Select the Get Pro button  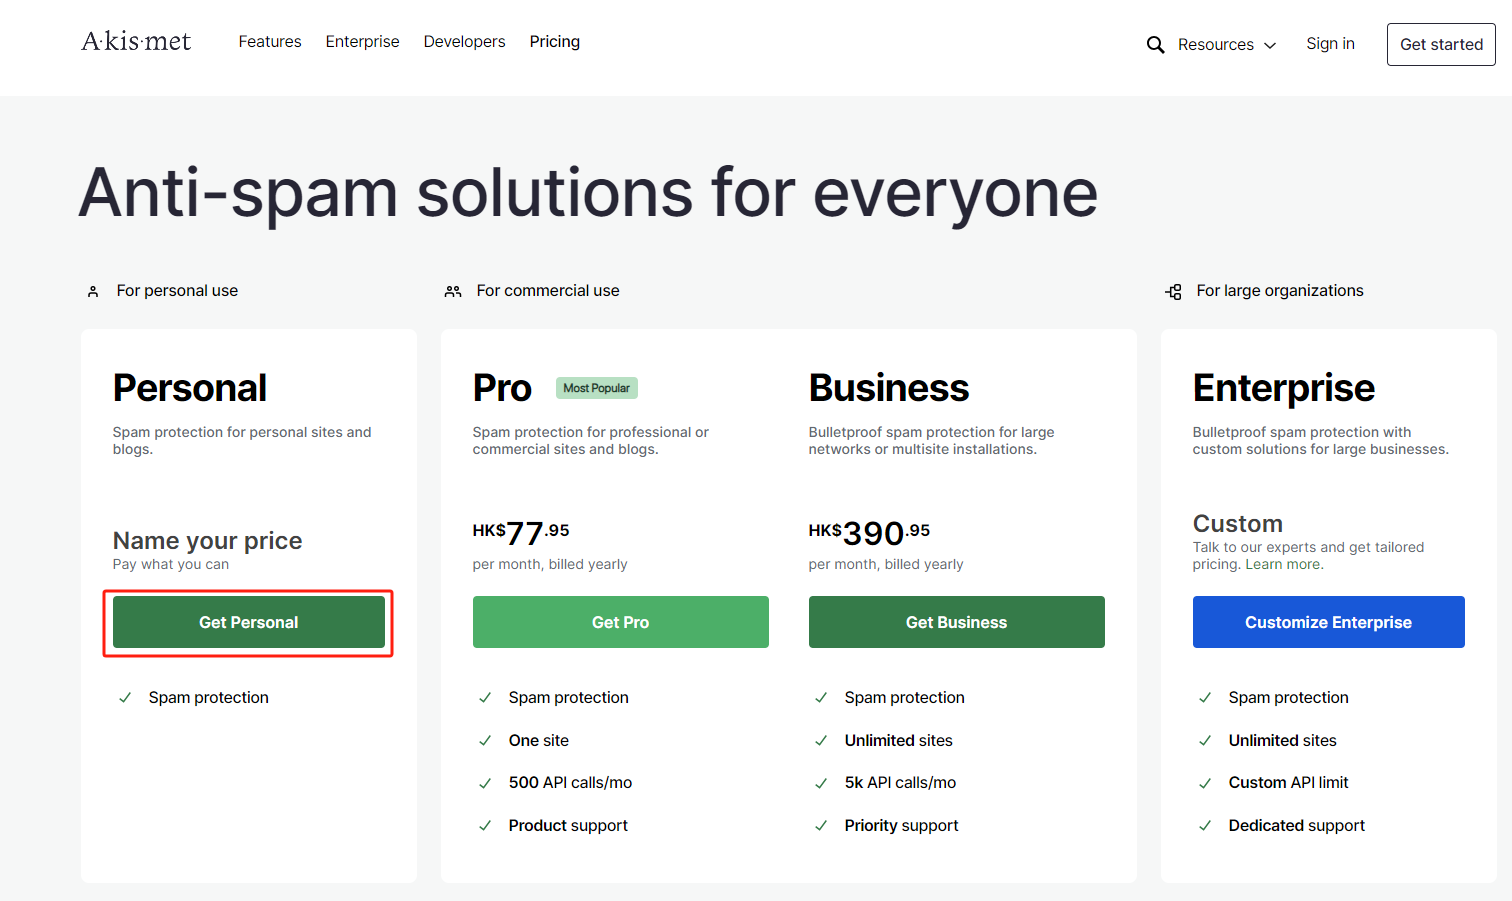(621, 622)
